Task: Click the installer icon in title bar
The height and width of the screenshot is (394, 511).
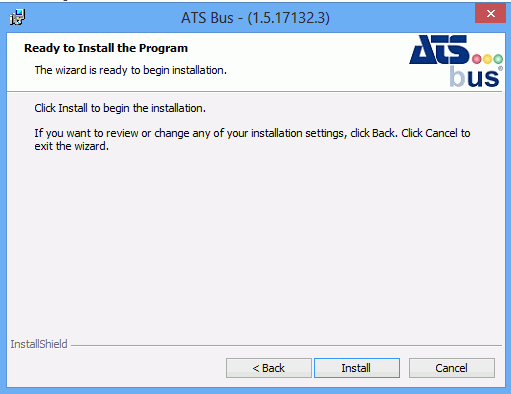Action: pos(17,17)
